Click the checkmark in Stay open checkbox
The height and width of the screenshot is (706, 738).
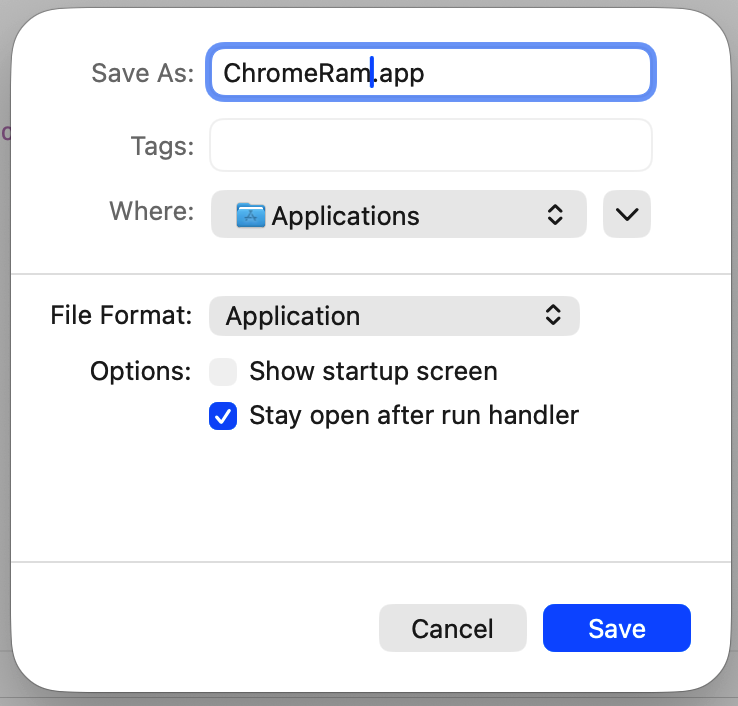tap(223, 416)
